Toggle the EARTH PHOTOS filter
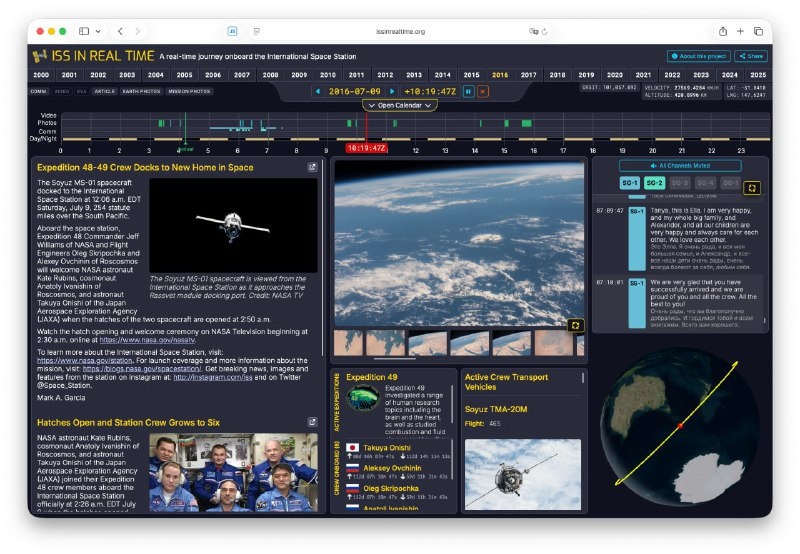Screen dimensions: 800x554 (x=141, y=91)
